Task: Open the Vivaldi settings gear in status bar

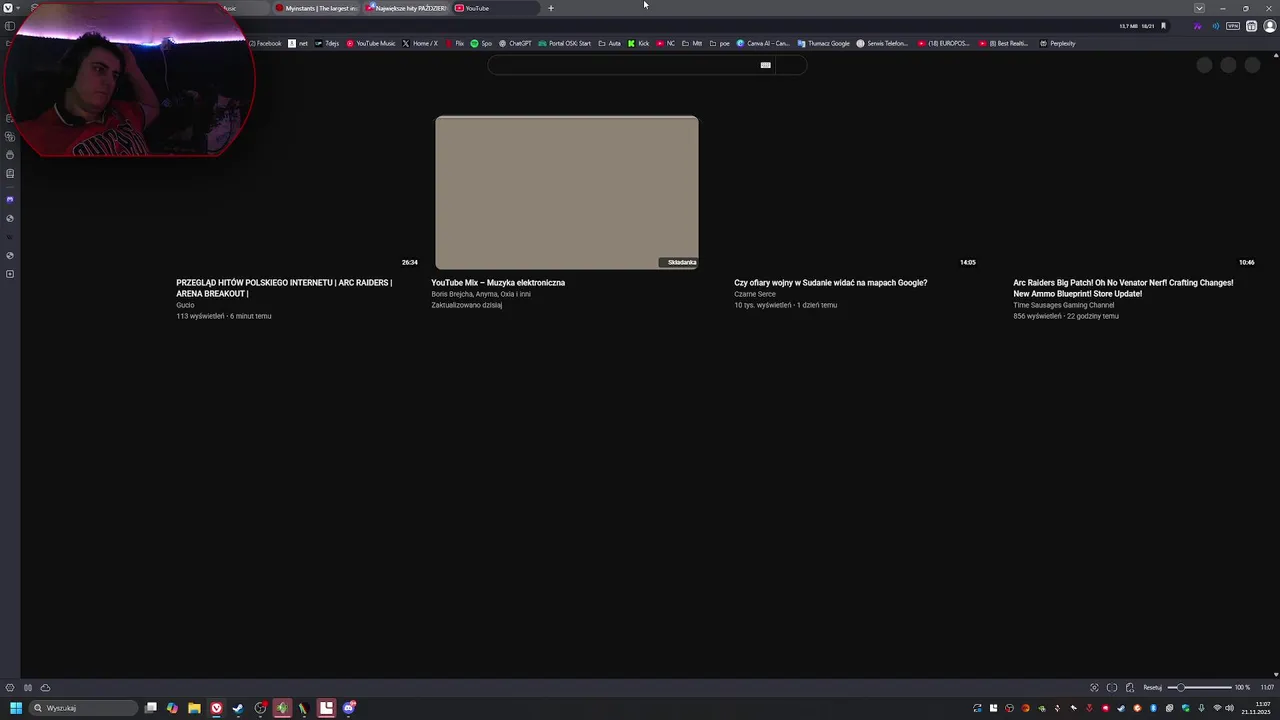Action: [10, 688]
